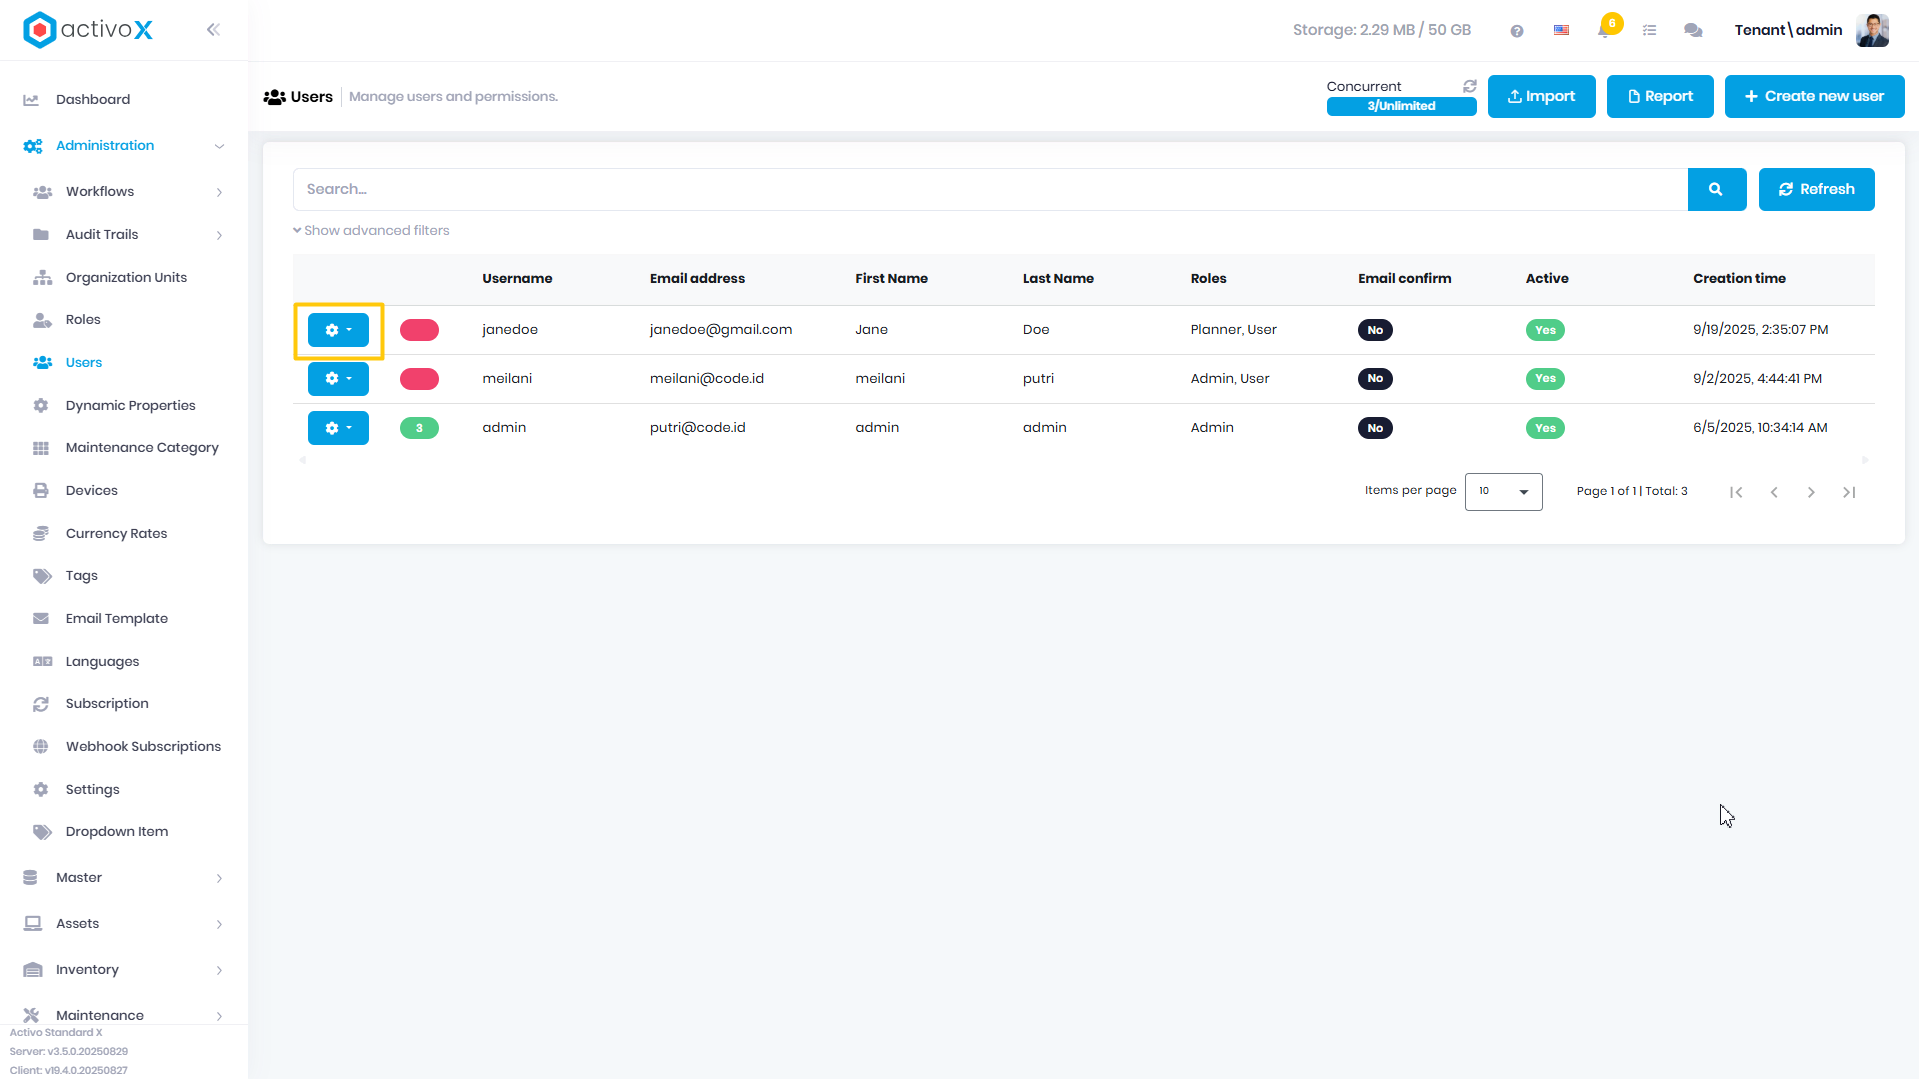Open the notifications bell icon

click(1605, 30)
